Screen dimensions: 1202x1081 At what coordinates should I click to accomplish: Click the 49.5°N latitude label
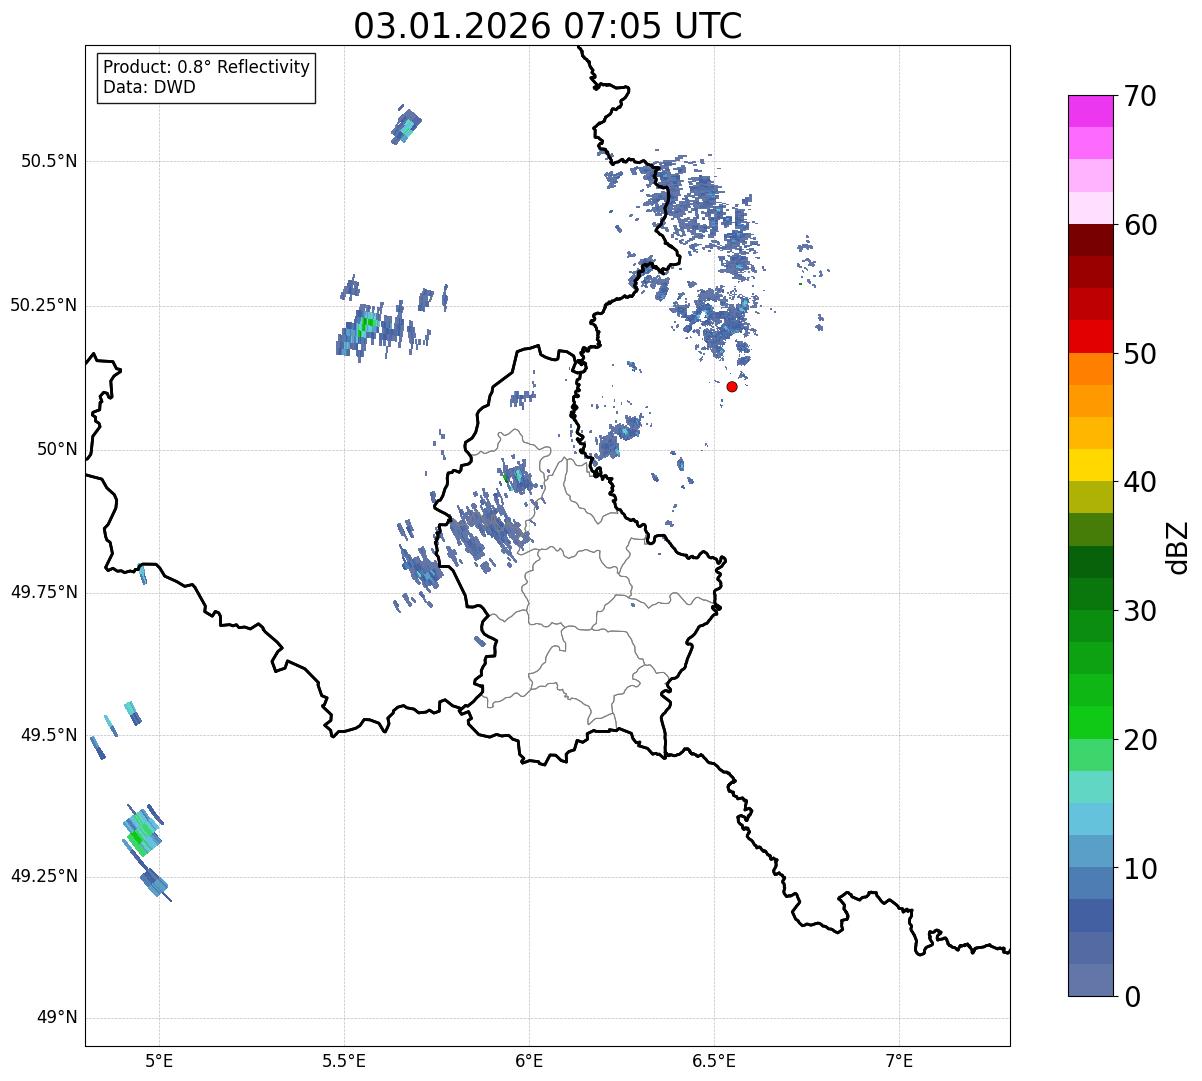(49, 735)
